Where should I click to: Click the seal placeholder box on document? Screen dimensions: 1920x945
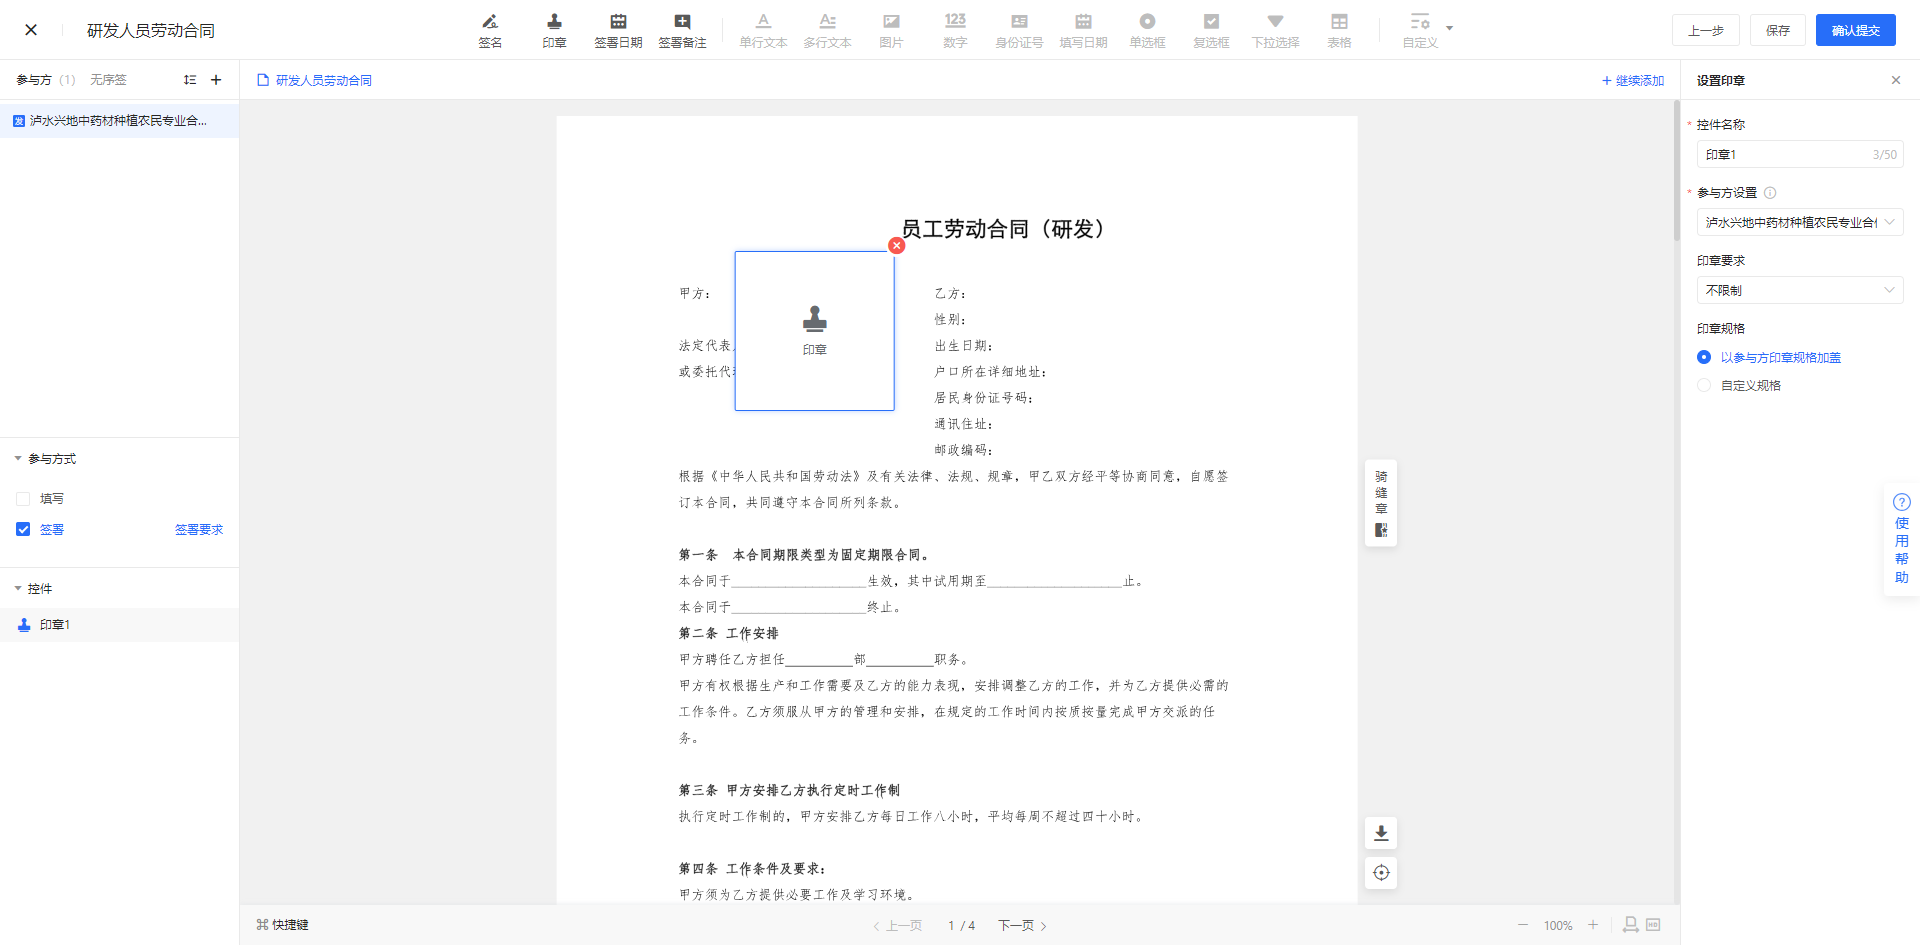(x=815, y=331)
